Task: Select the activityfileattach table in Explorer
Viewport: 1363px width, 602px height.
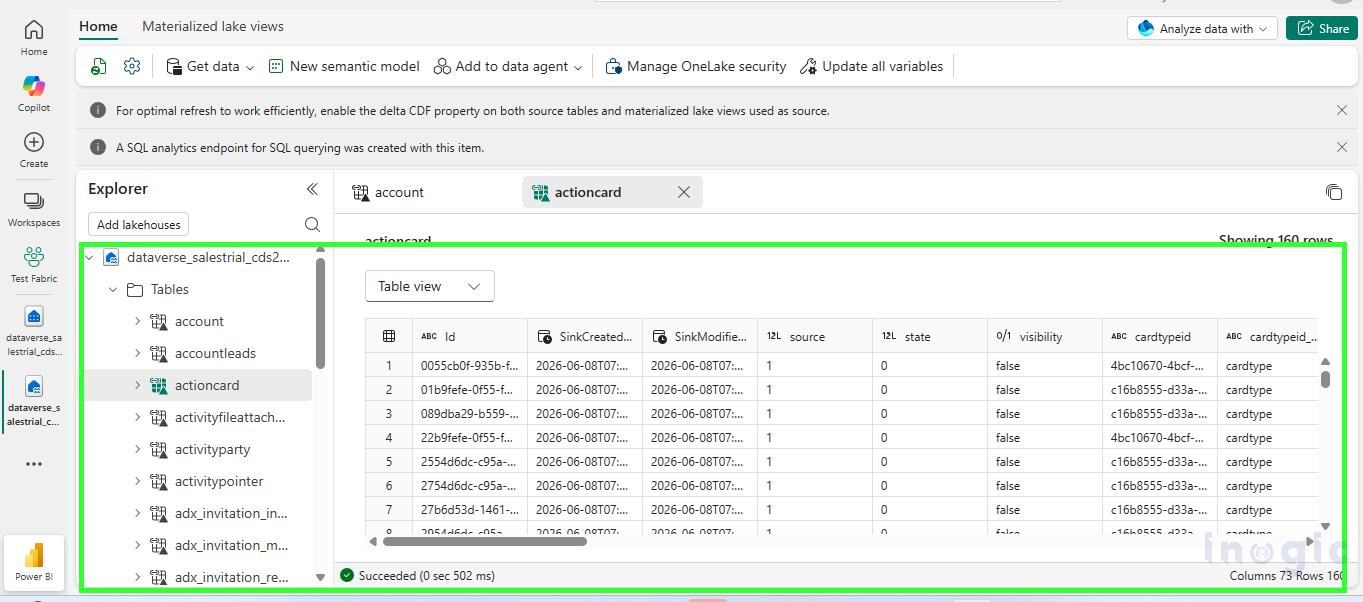Action: 230,417
